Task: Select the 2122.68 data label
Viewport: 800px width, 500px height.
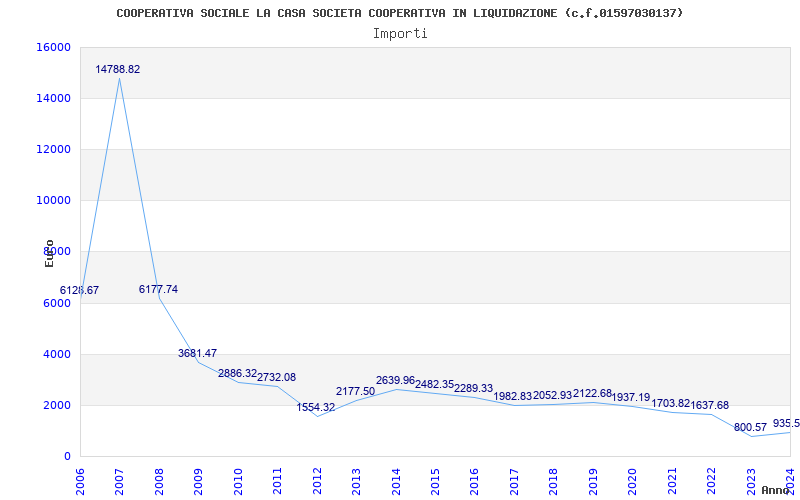Action: pos(592,393)
